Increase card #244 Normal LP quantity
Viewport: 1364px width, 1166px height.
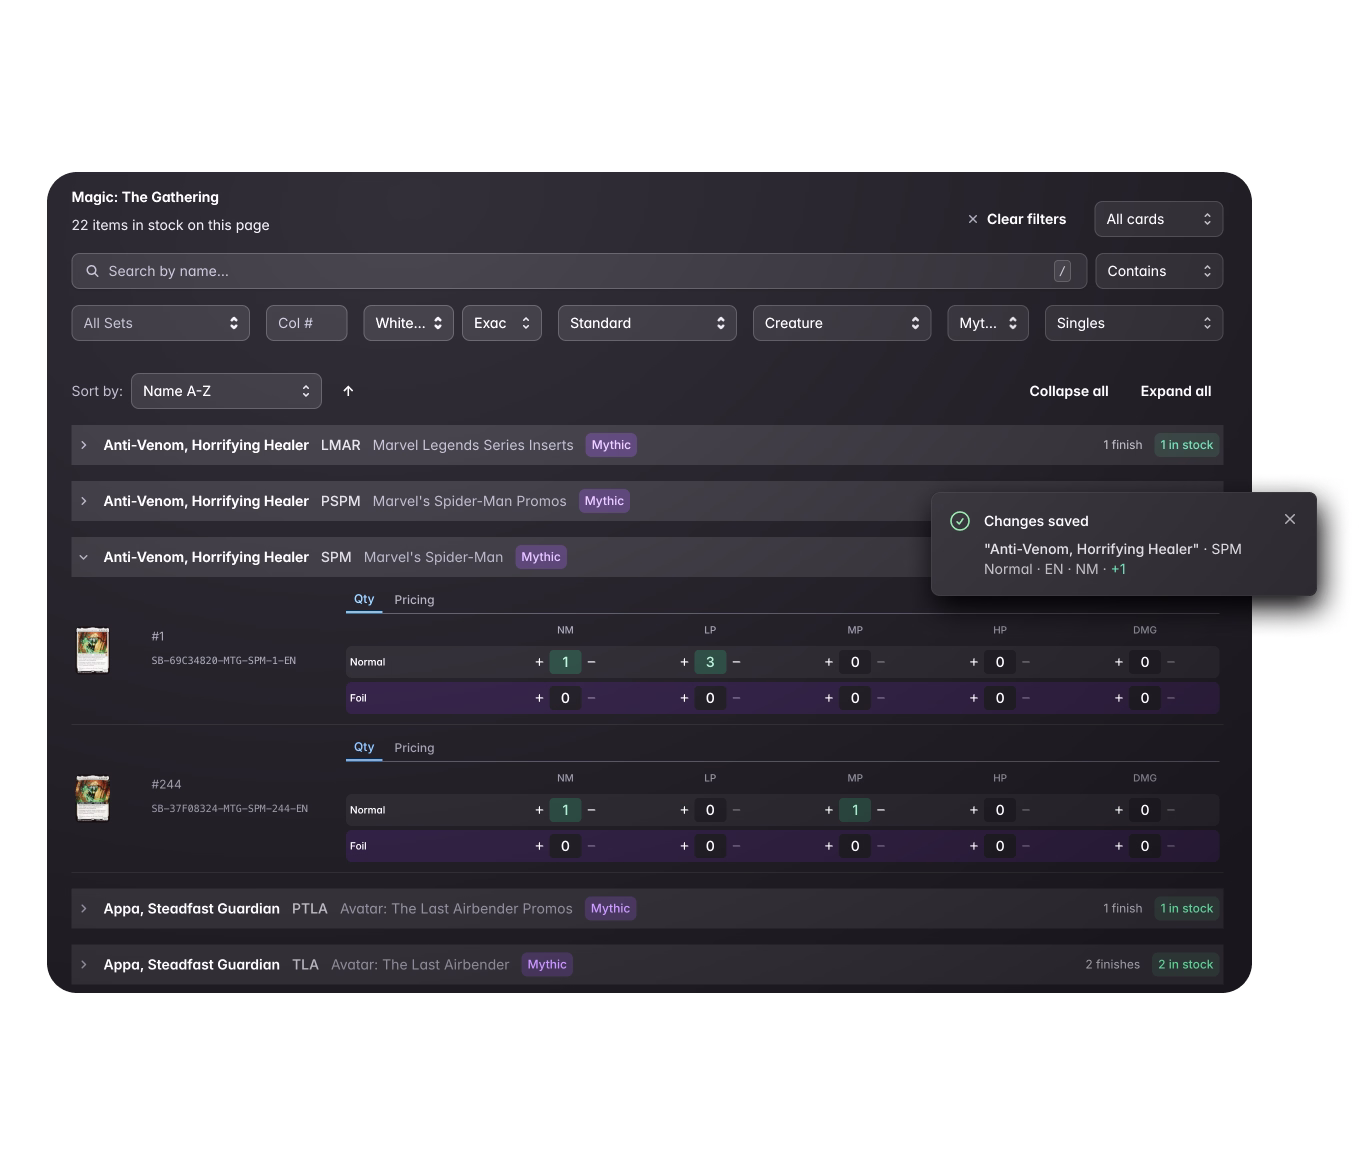coord(684,810)
